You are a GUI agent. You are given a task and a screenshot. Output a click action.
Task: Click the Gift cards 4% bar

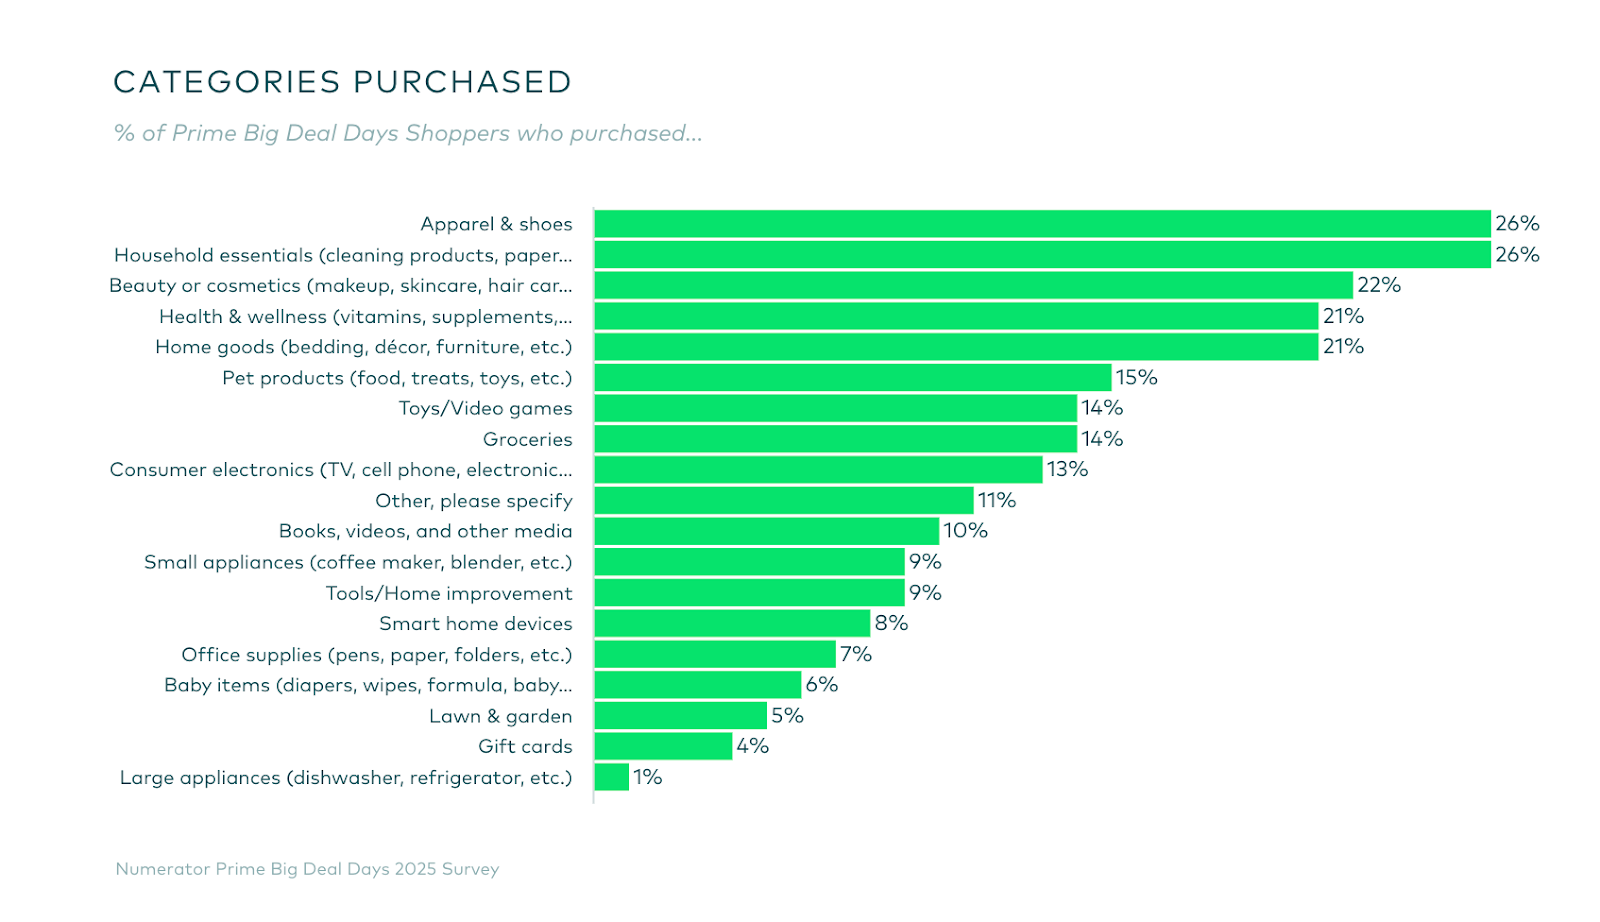663,746
